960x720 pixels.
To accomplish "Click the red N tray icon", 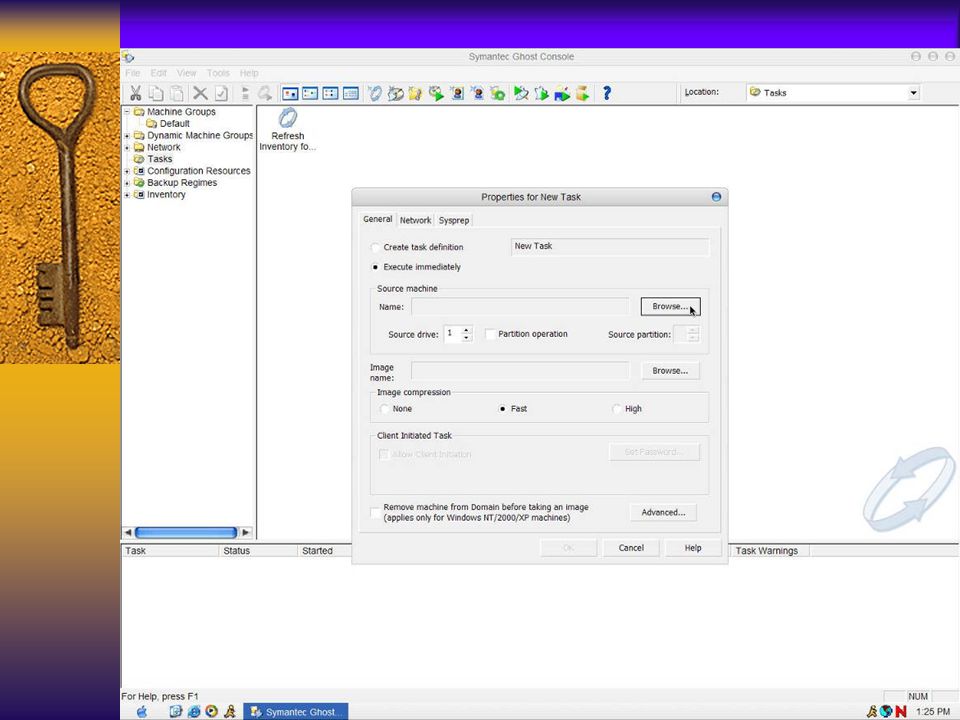I will coord(901,711).
